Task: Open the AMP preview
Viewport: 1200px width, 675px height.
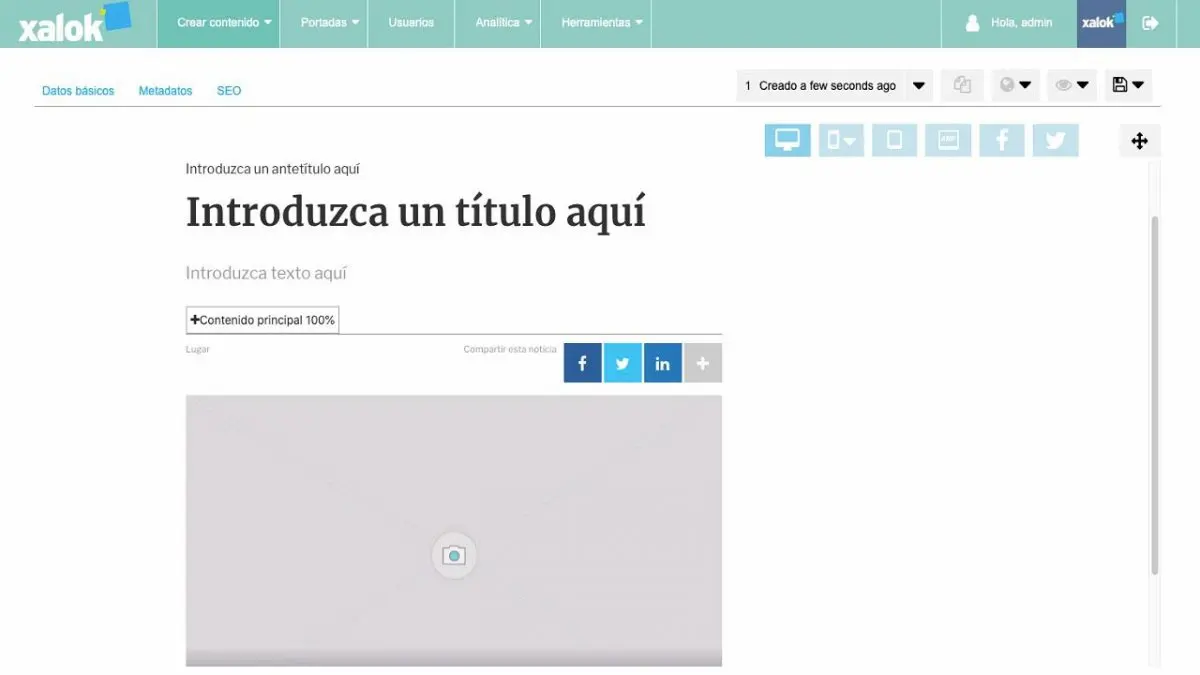Action: [948, 140]
